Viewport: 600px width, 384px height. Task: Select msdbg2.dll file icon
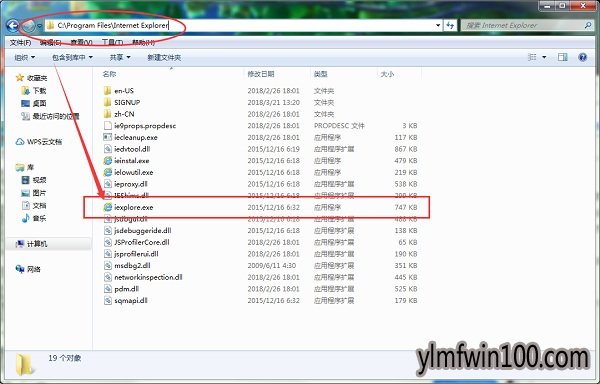click(108, 266)
